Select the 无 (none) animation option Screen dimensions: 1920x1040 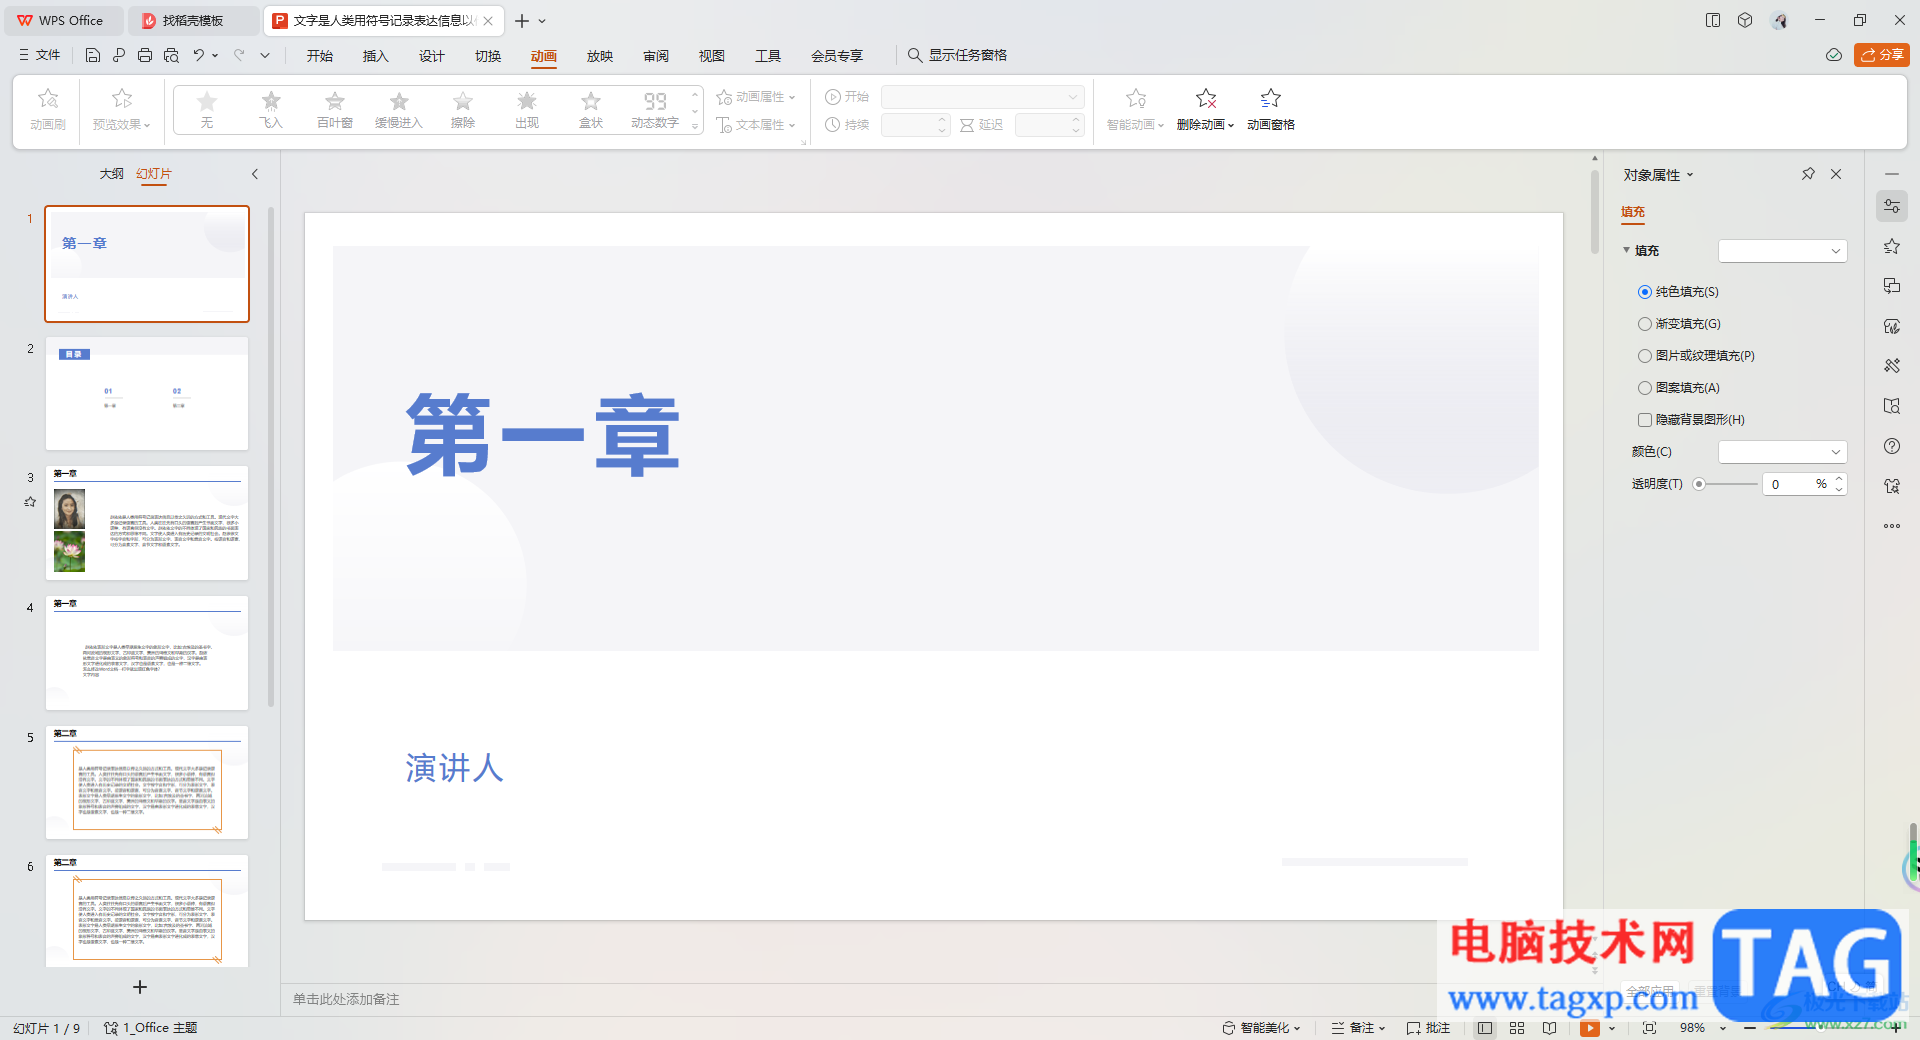point(207,110)
